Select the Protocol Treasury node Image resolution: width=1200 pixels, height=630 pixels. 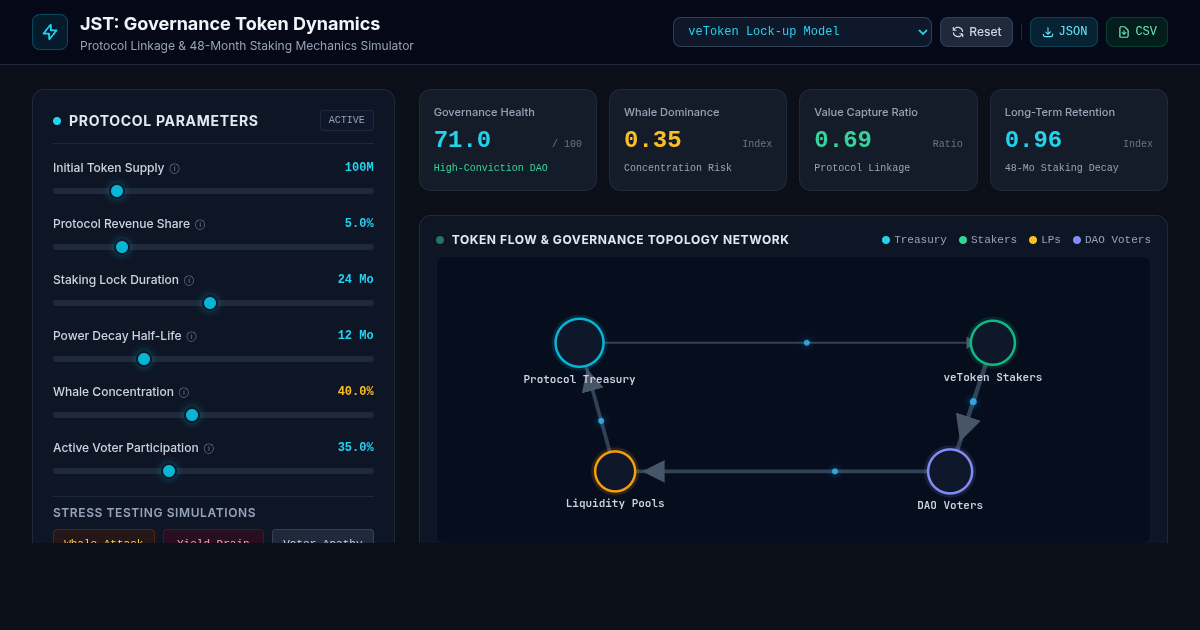pos(580,343)
